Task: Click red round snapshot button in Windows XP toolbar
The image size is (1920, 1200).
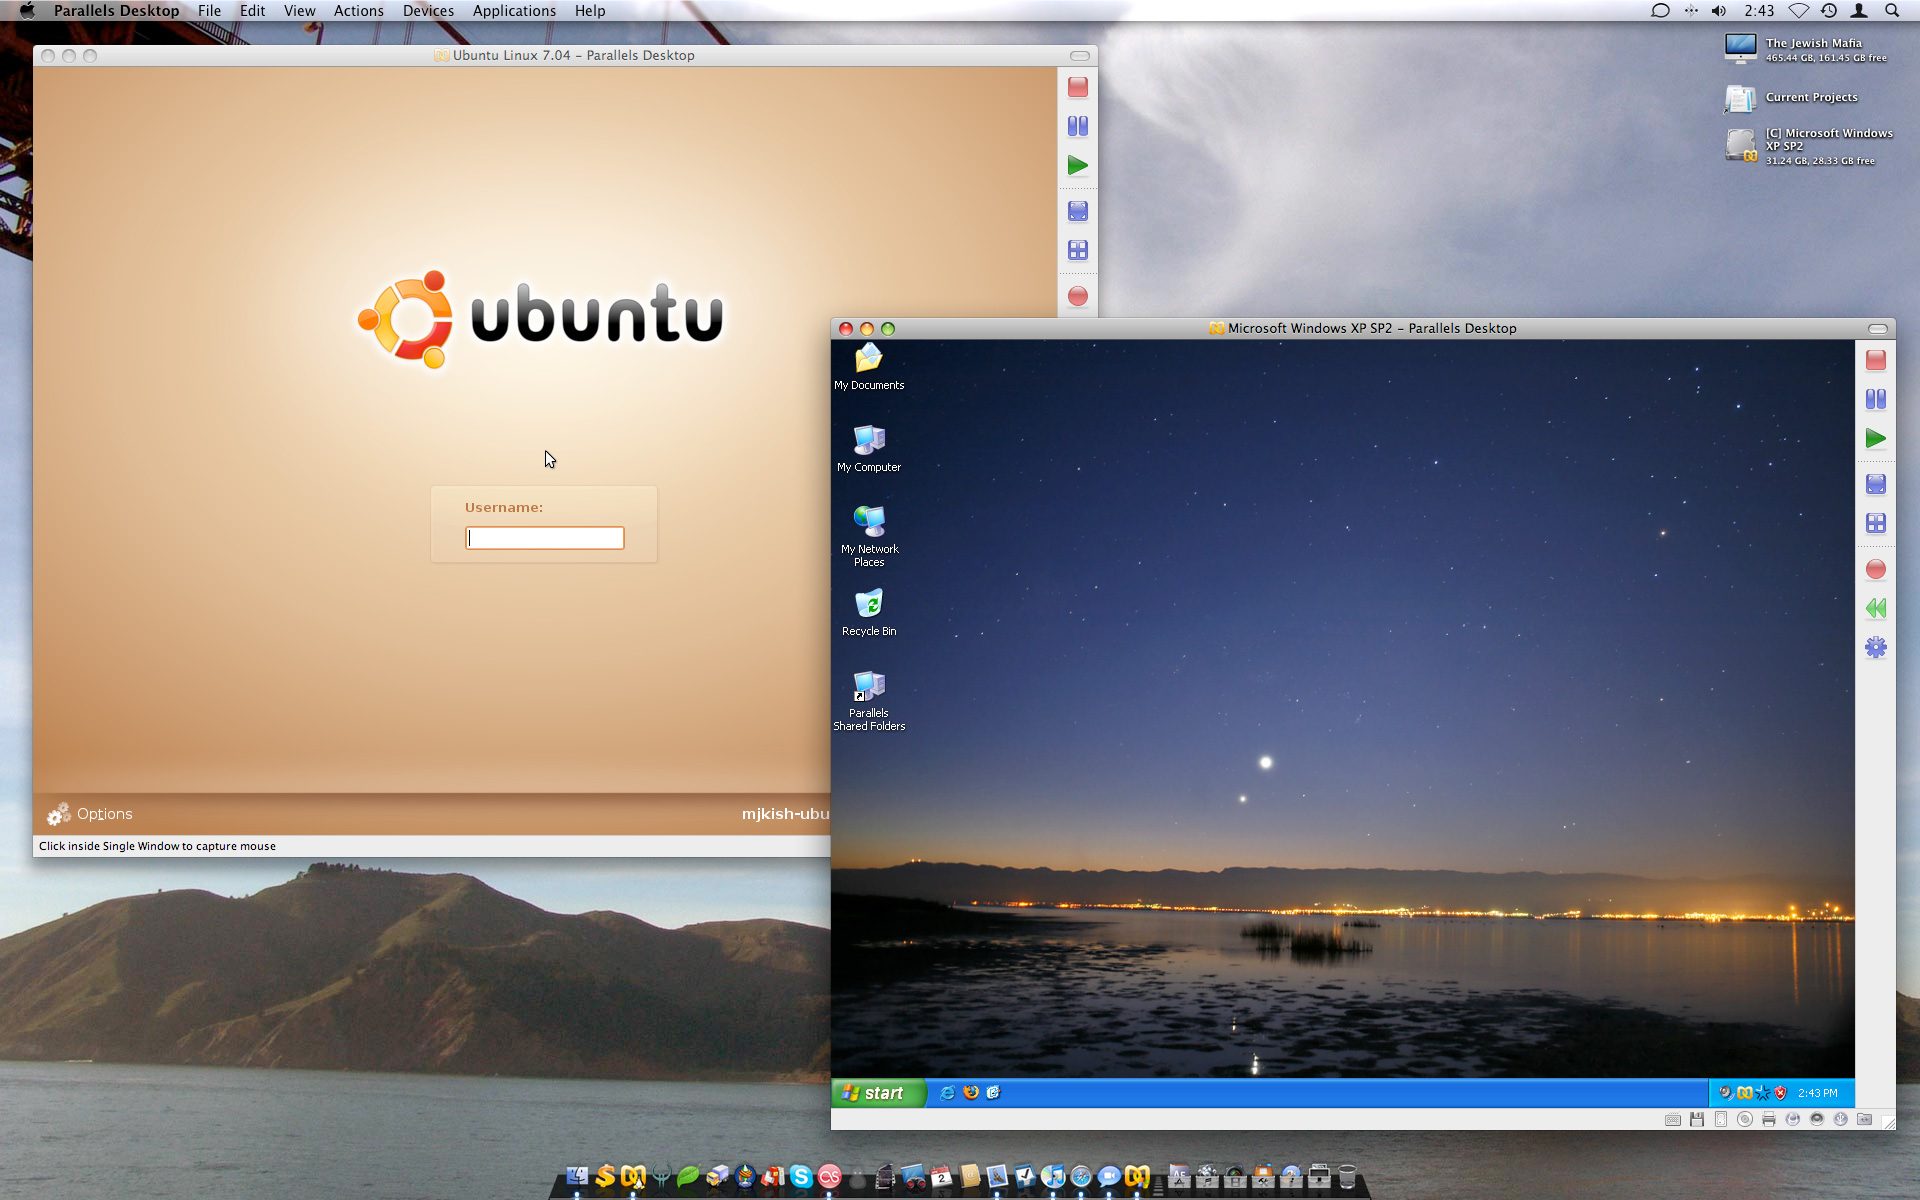Action: tap(1875, 569)
